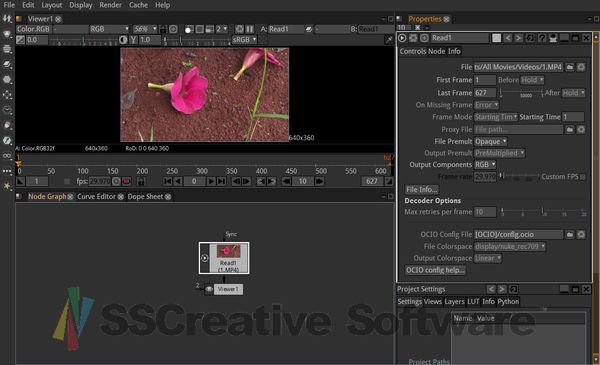Screen dimensions: 600x365
Task: Toggle the timeline frame range lock icon
Action: pos(141,181)
